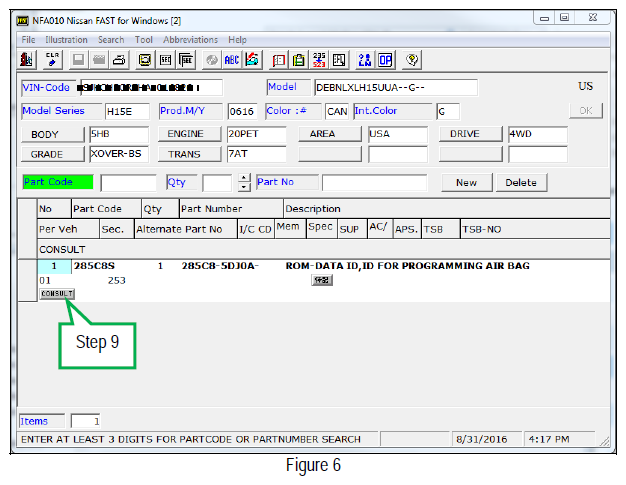Click the Model Series field H15E
This screenshot has width=626, height=485.
(x=127, y=111)
